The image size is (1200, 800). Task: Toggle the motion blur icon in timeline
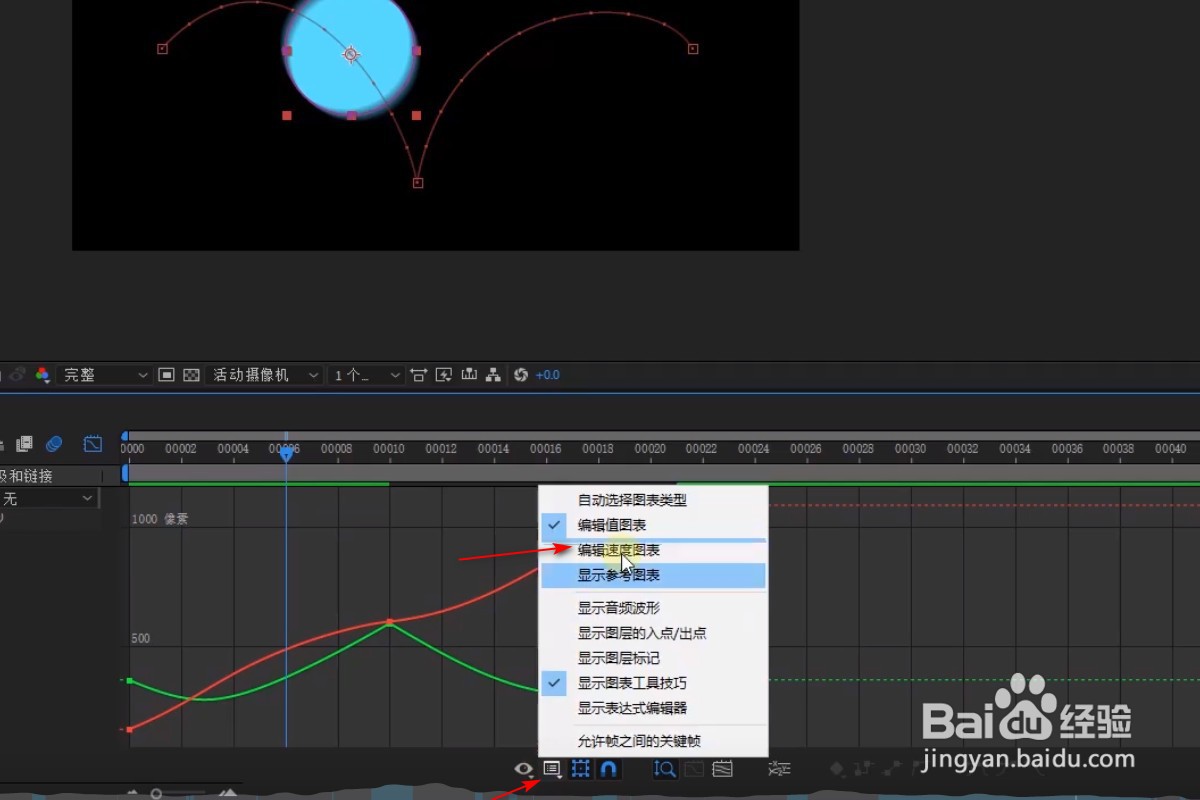click(x=55, y=443)
